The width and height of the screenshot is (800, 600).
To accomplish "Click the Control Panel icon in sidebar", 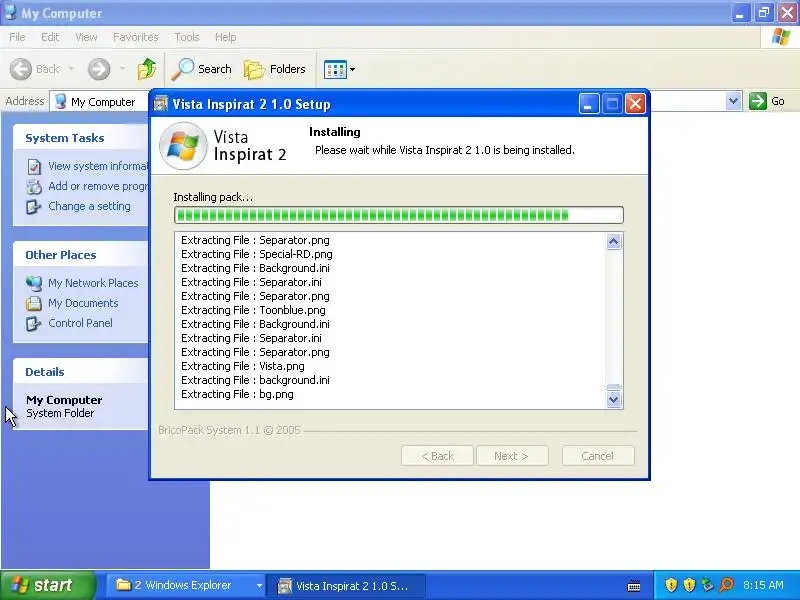I will [34, 323].
